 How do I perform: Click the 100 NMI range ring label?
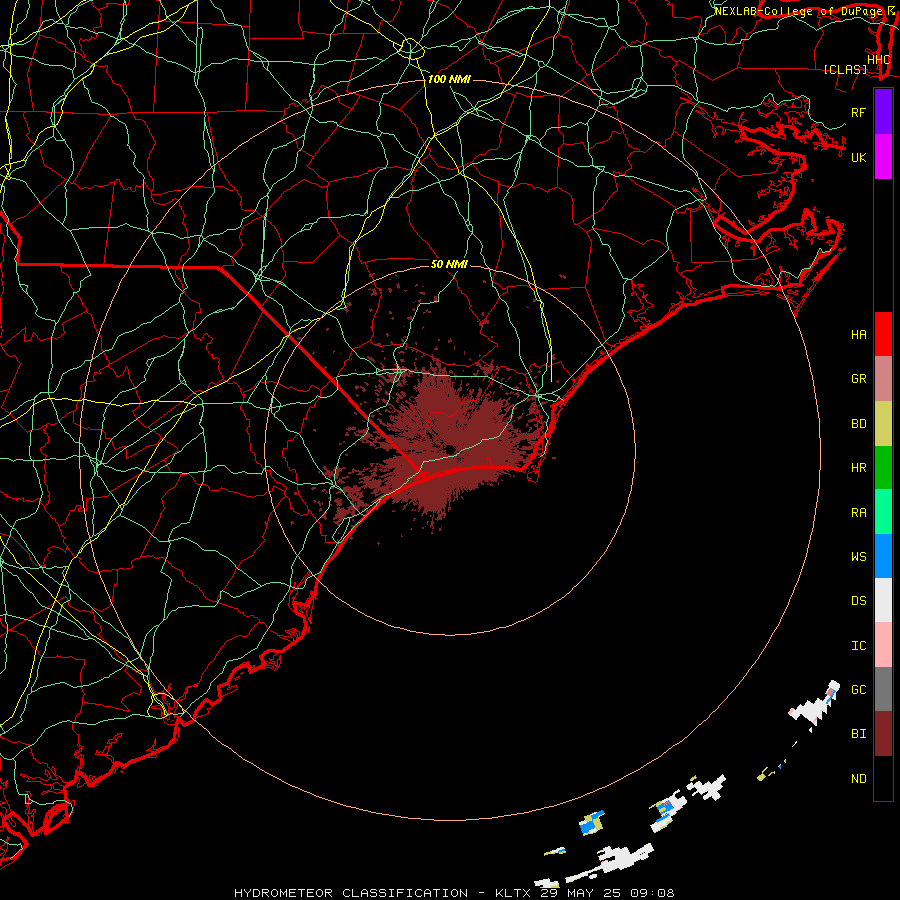449,79
